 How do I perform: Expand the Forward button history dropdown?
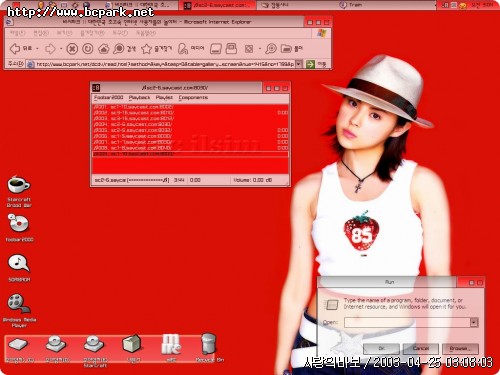(61, 49)
